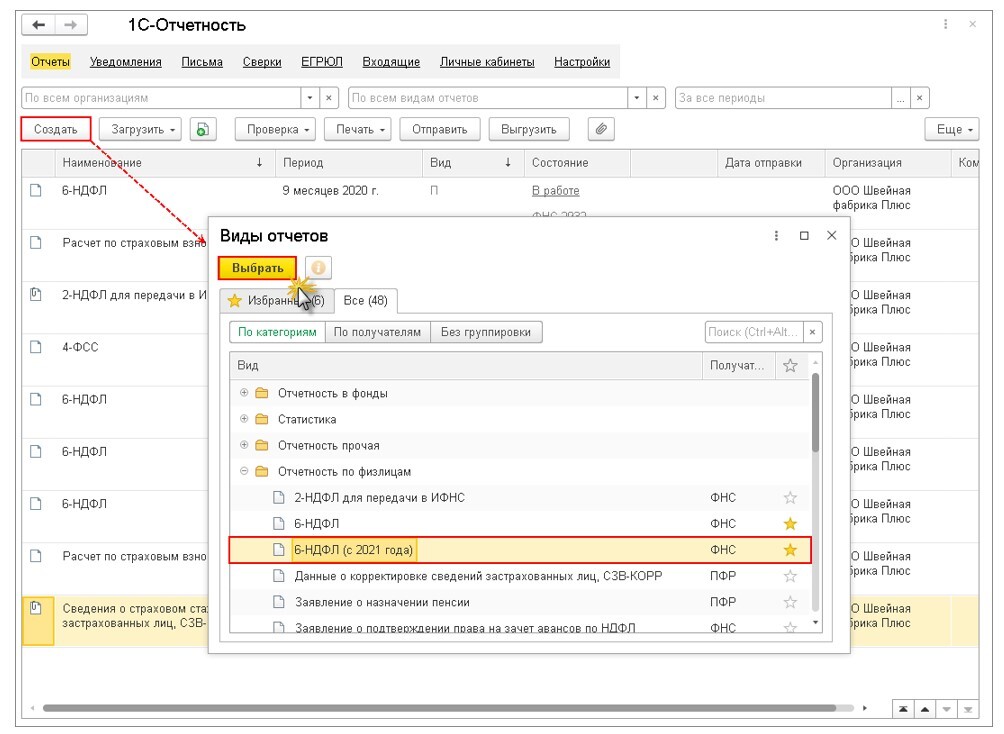Toggle favorite star for 2-НДФЛ для передачи в ИФНС
Screen dimensions: 1004x734
(x=790, y=498)
